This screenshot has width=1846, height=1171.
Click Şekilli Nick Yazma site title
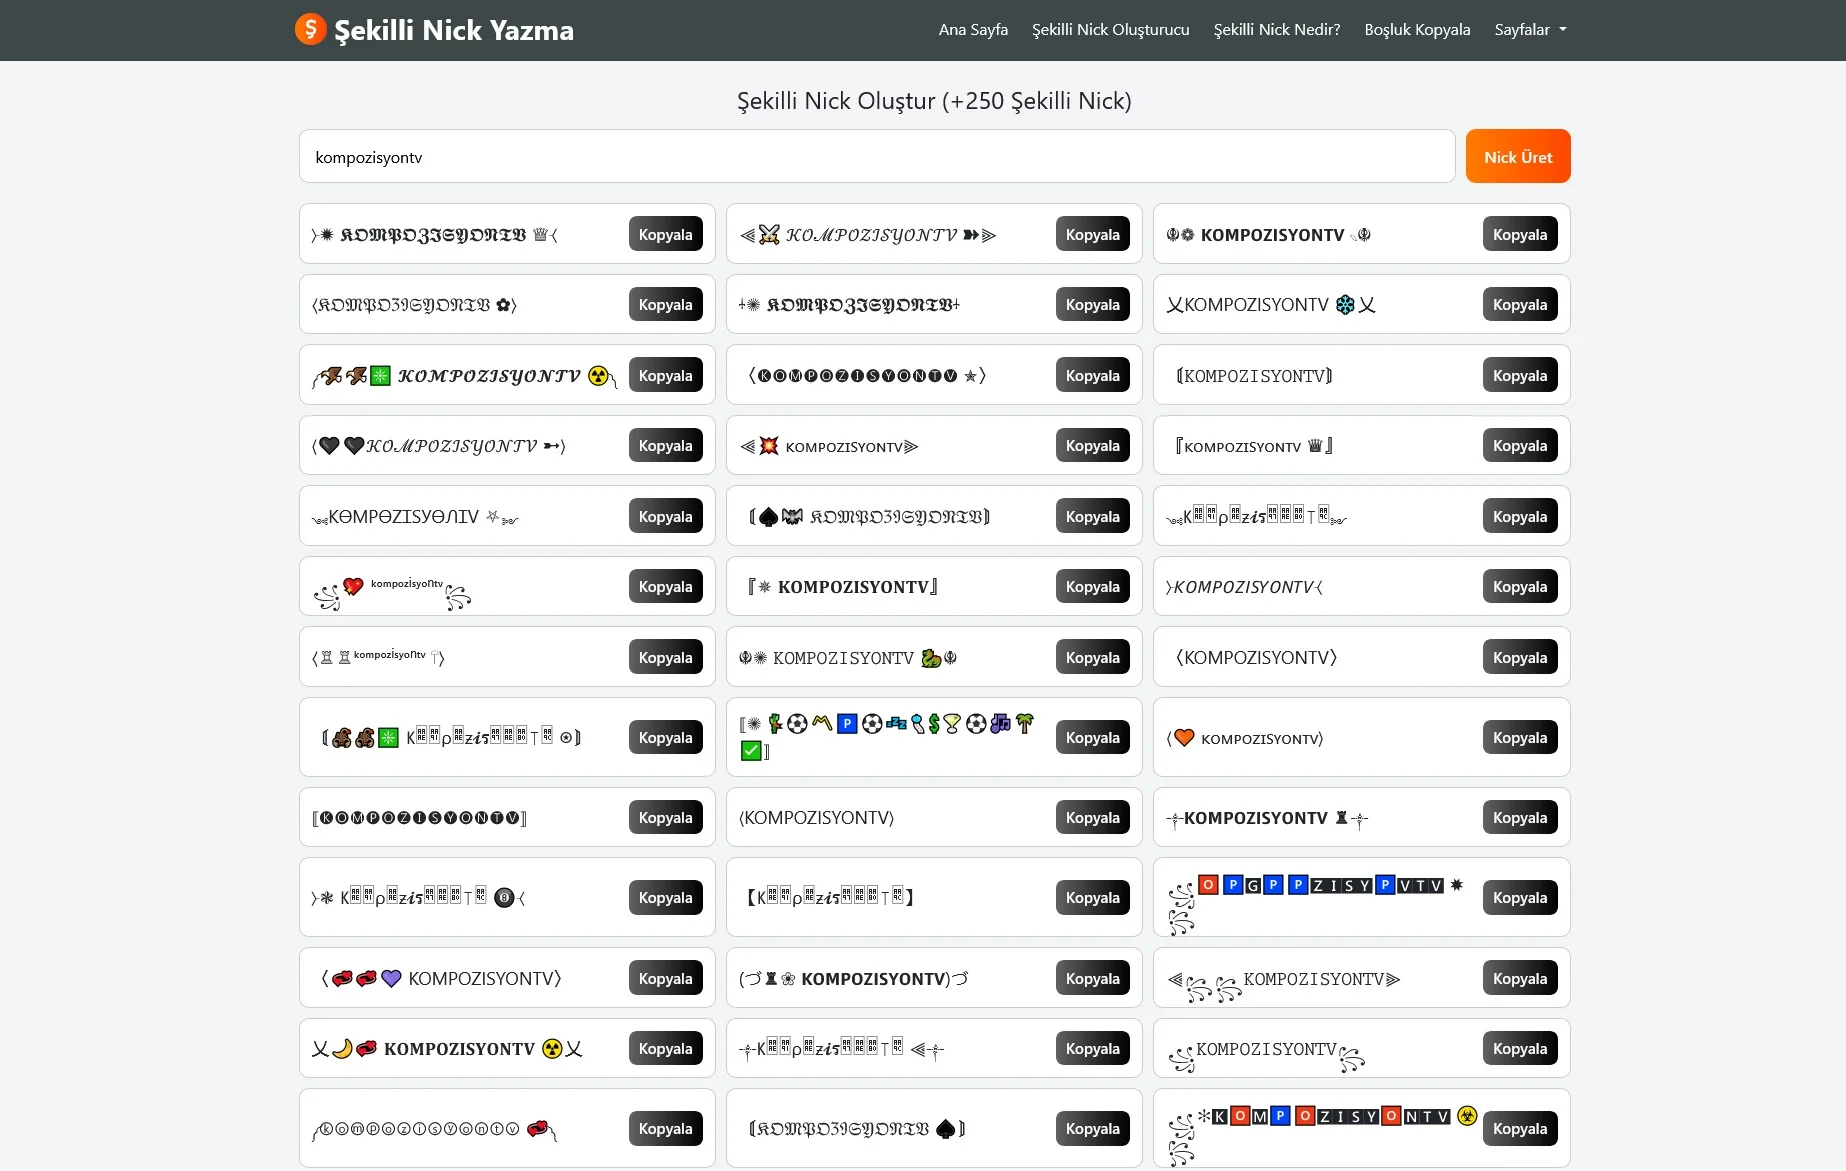click(x=453, y=30)
